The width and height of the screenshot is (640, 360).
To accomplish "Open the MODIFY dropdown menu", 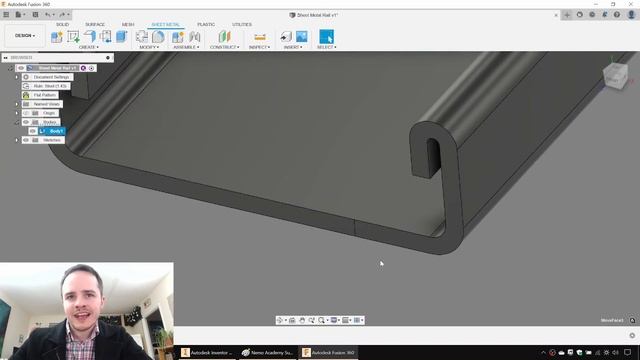I will tap(149, 47).
